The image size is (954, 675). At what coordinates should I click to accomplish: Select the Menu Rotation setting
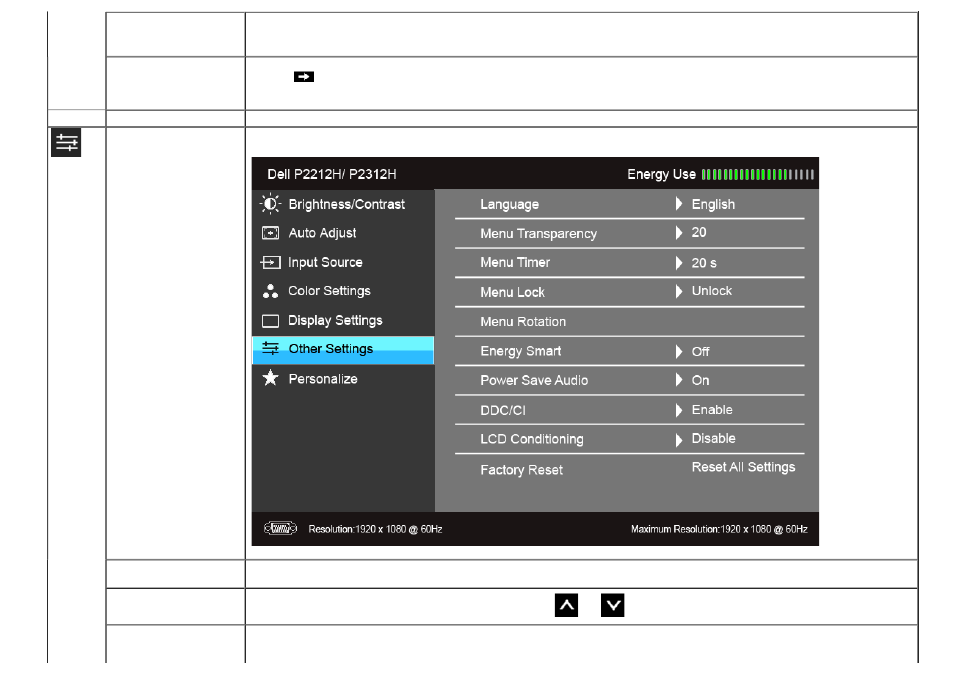pos(630,321)
